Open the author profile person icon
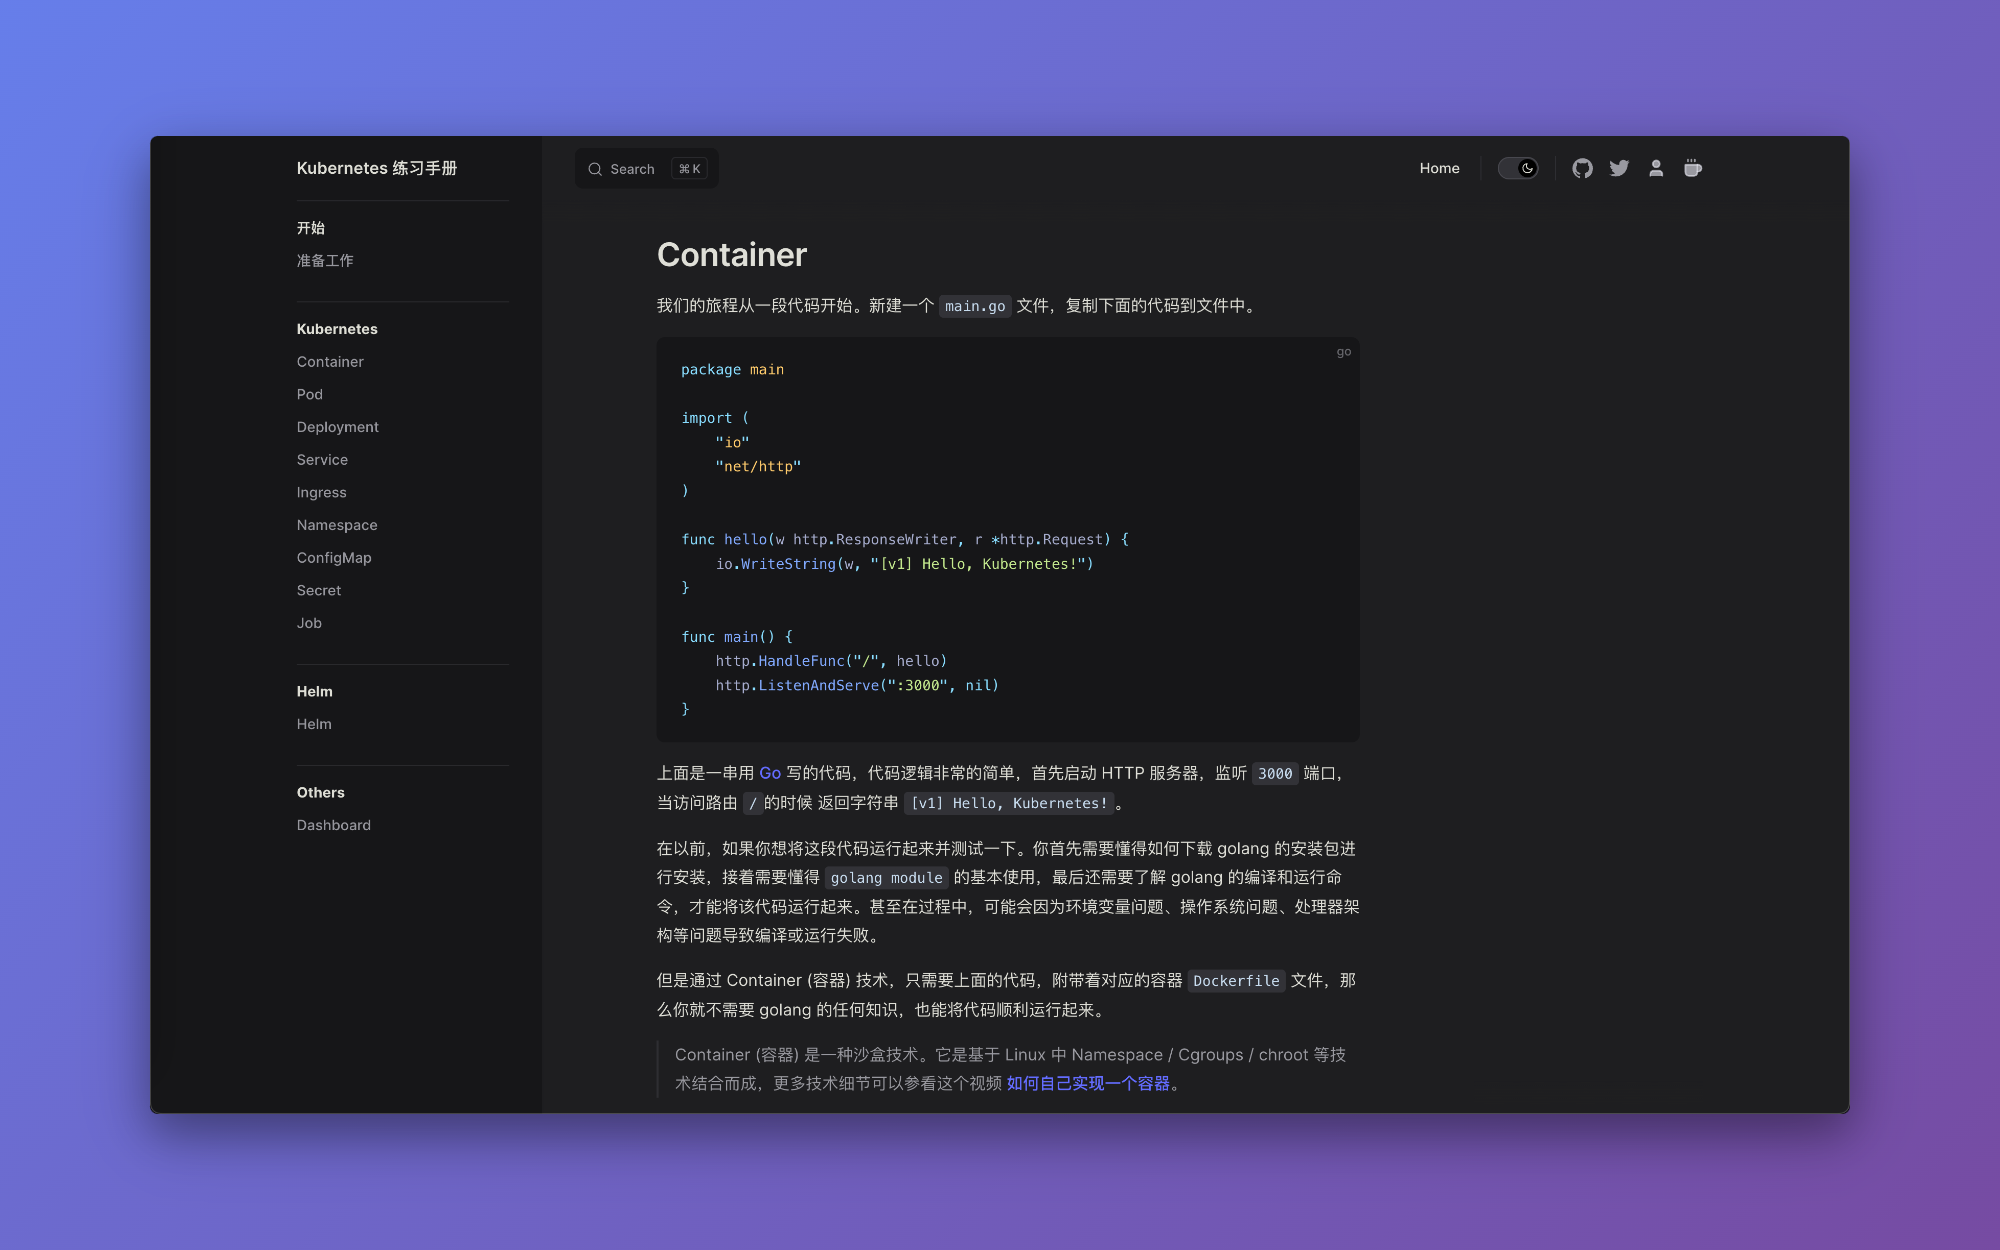Image resolution: width=2000 pixels, height=1250 pixels. tap(1656, 168)
